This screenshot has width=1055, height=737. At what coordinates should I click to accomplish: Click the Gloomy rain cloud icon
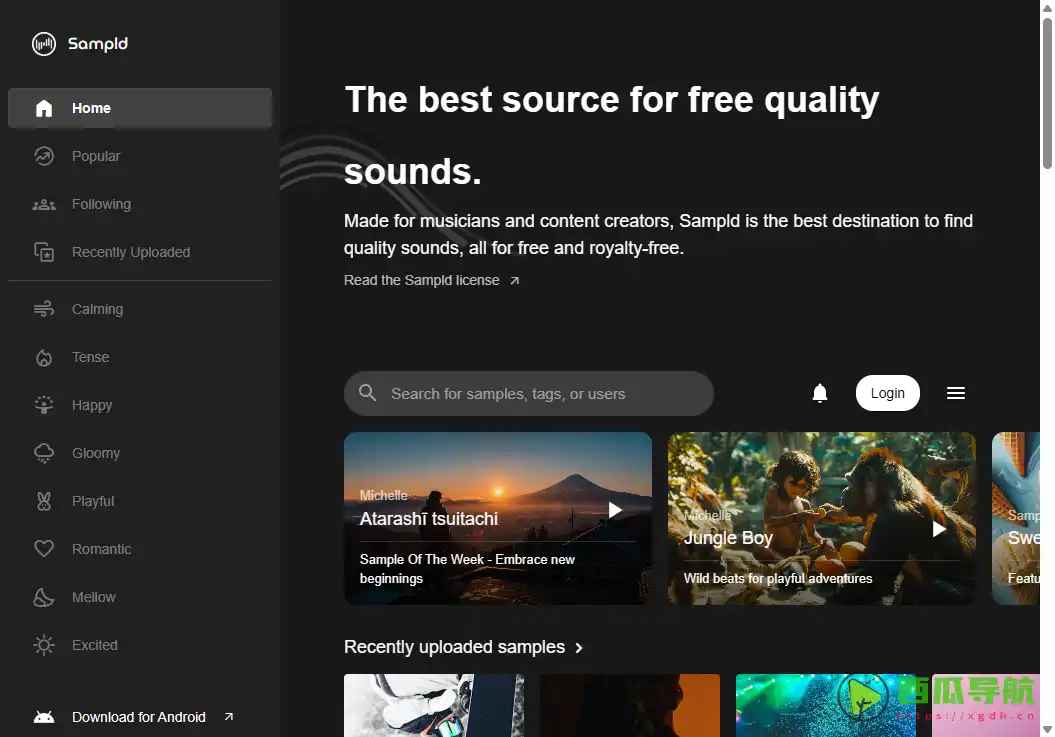click(x=44, y=453)
